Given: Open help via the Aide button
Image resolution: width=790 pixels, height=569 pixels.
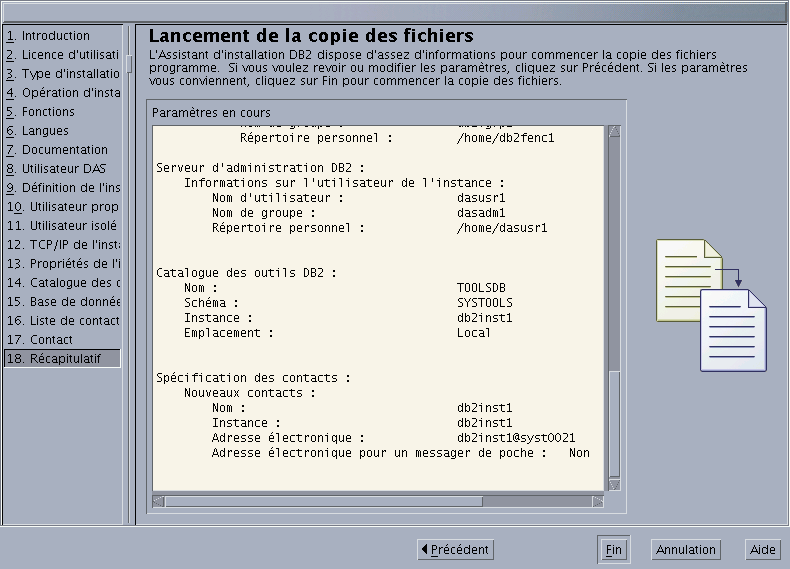Looking at the screenshot, I should coord(762,549).
